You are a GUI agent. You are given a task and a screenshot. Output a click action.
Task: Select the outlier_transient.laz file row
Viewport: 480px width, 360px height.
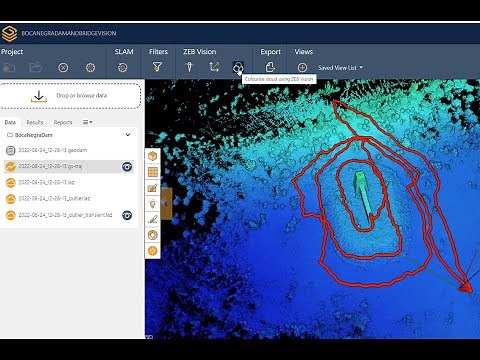(69, 215)
